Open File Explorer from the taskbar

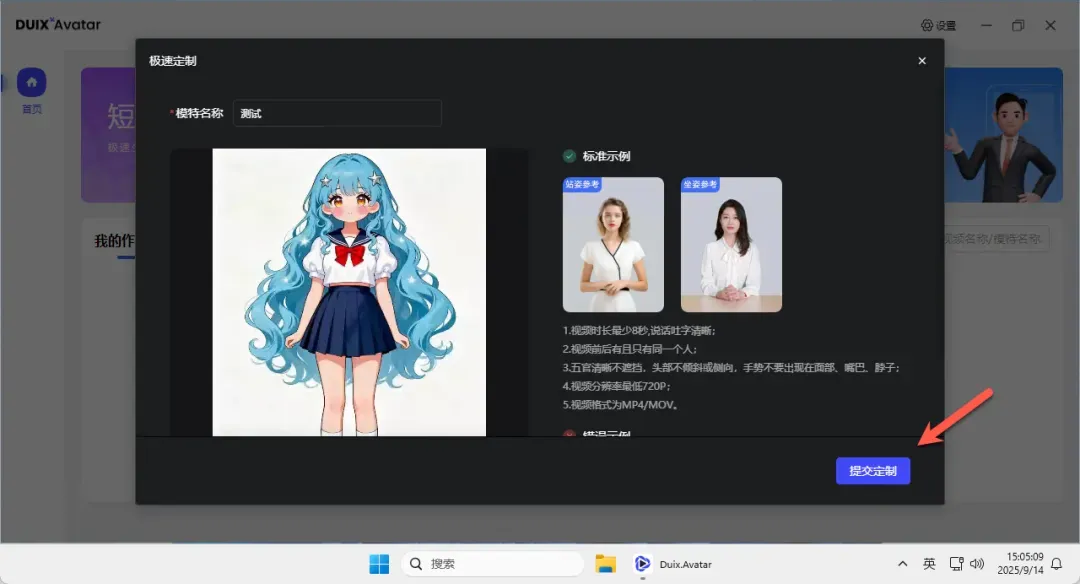point(605,564)
